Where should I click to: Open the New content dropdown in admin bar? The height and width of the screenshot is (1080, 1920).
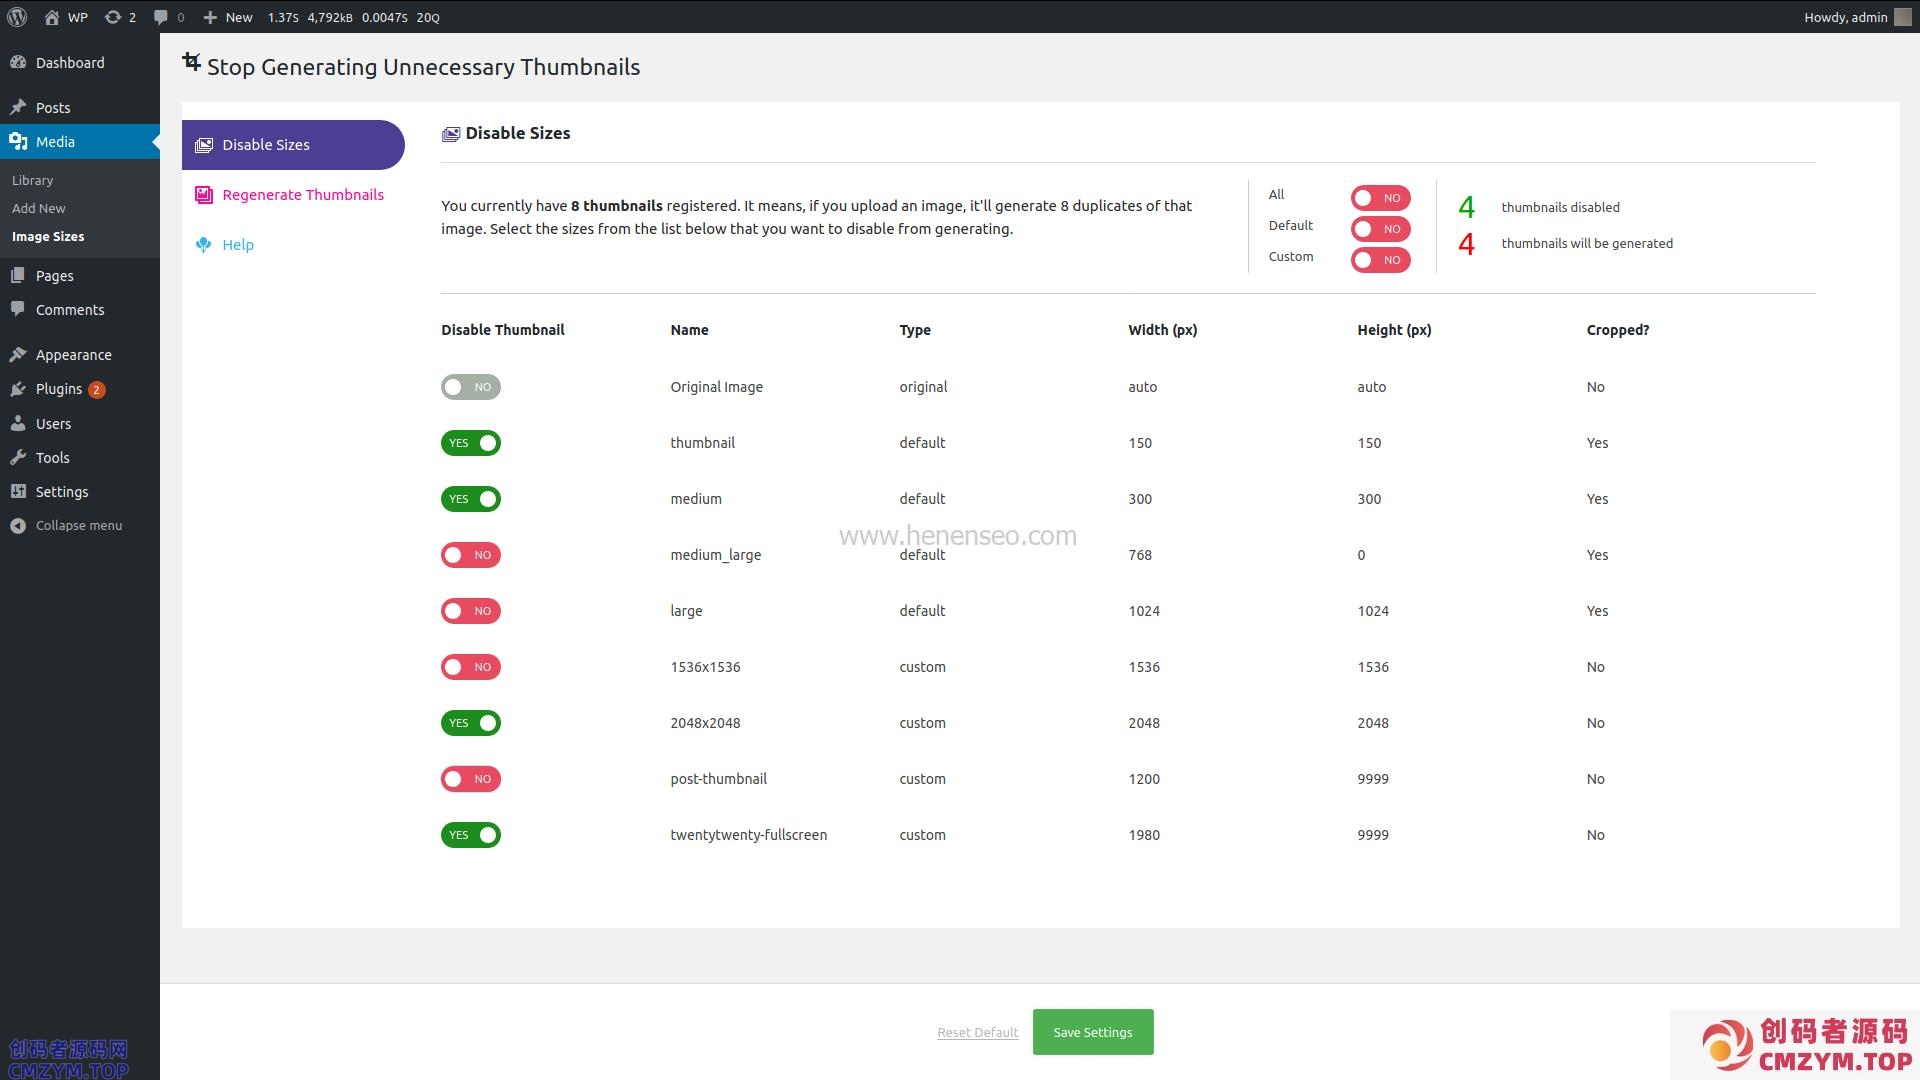(228, 17)
